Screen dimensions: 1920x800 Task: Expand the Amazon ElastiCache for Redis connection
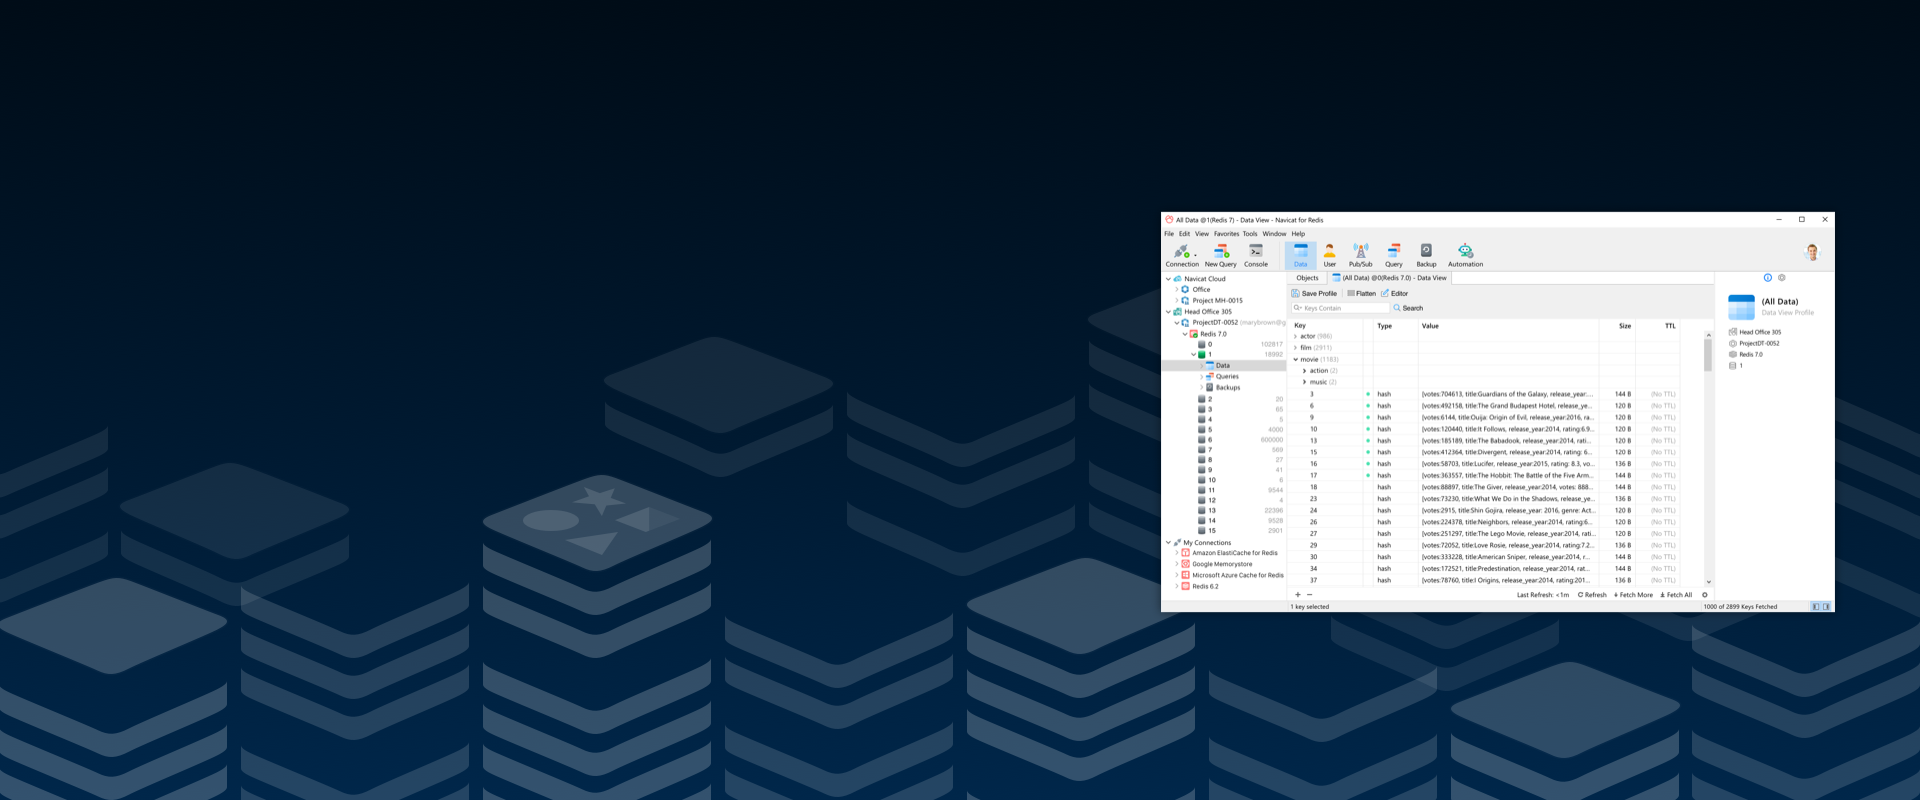coord(1177,553)
